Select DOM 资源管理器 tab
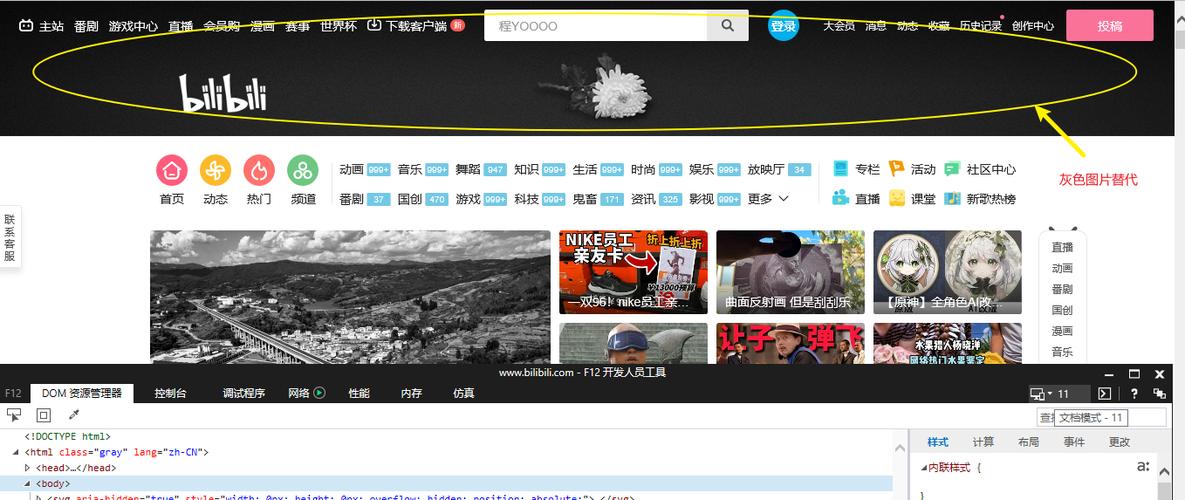The width and height of the screenshot is (1185, 500). [82, 393]
